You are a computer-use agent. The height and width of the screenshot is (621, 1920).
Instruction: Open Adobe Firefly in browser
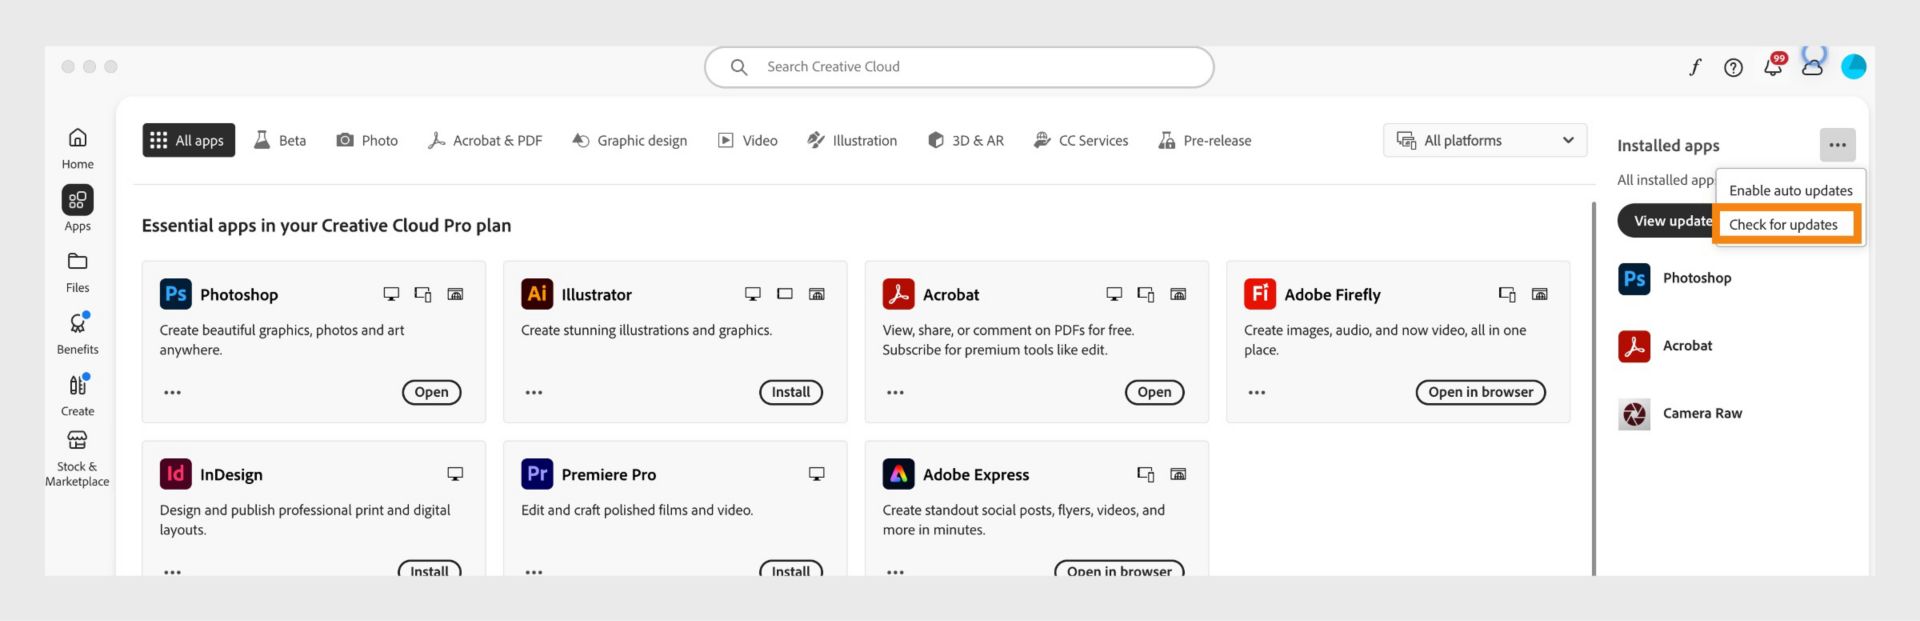[x=1480, y=392]
